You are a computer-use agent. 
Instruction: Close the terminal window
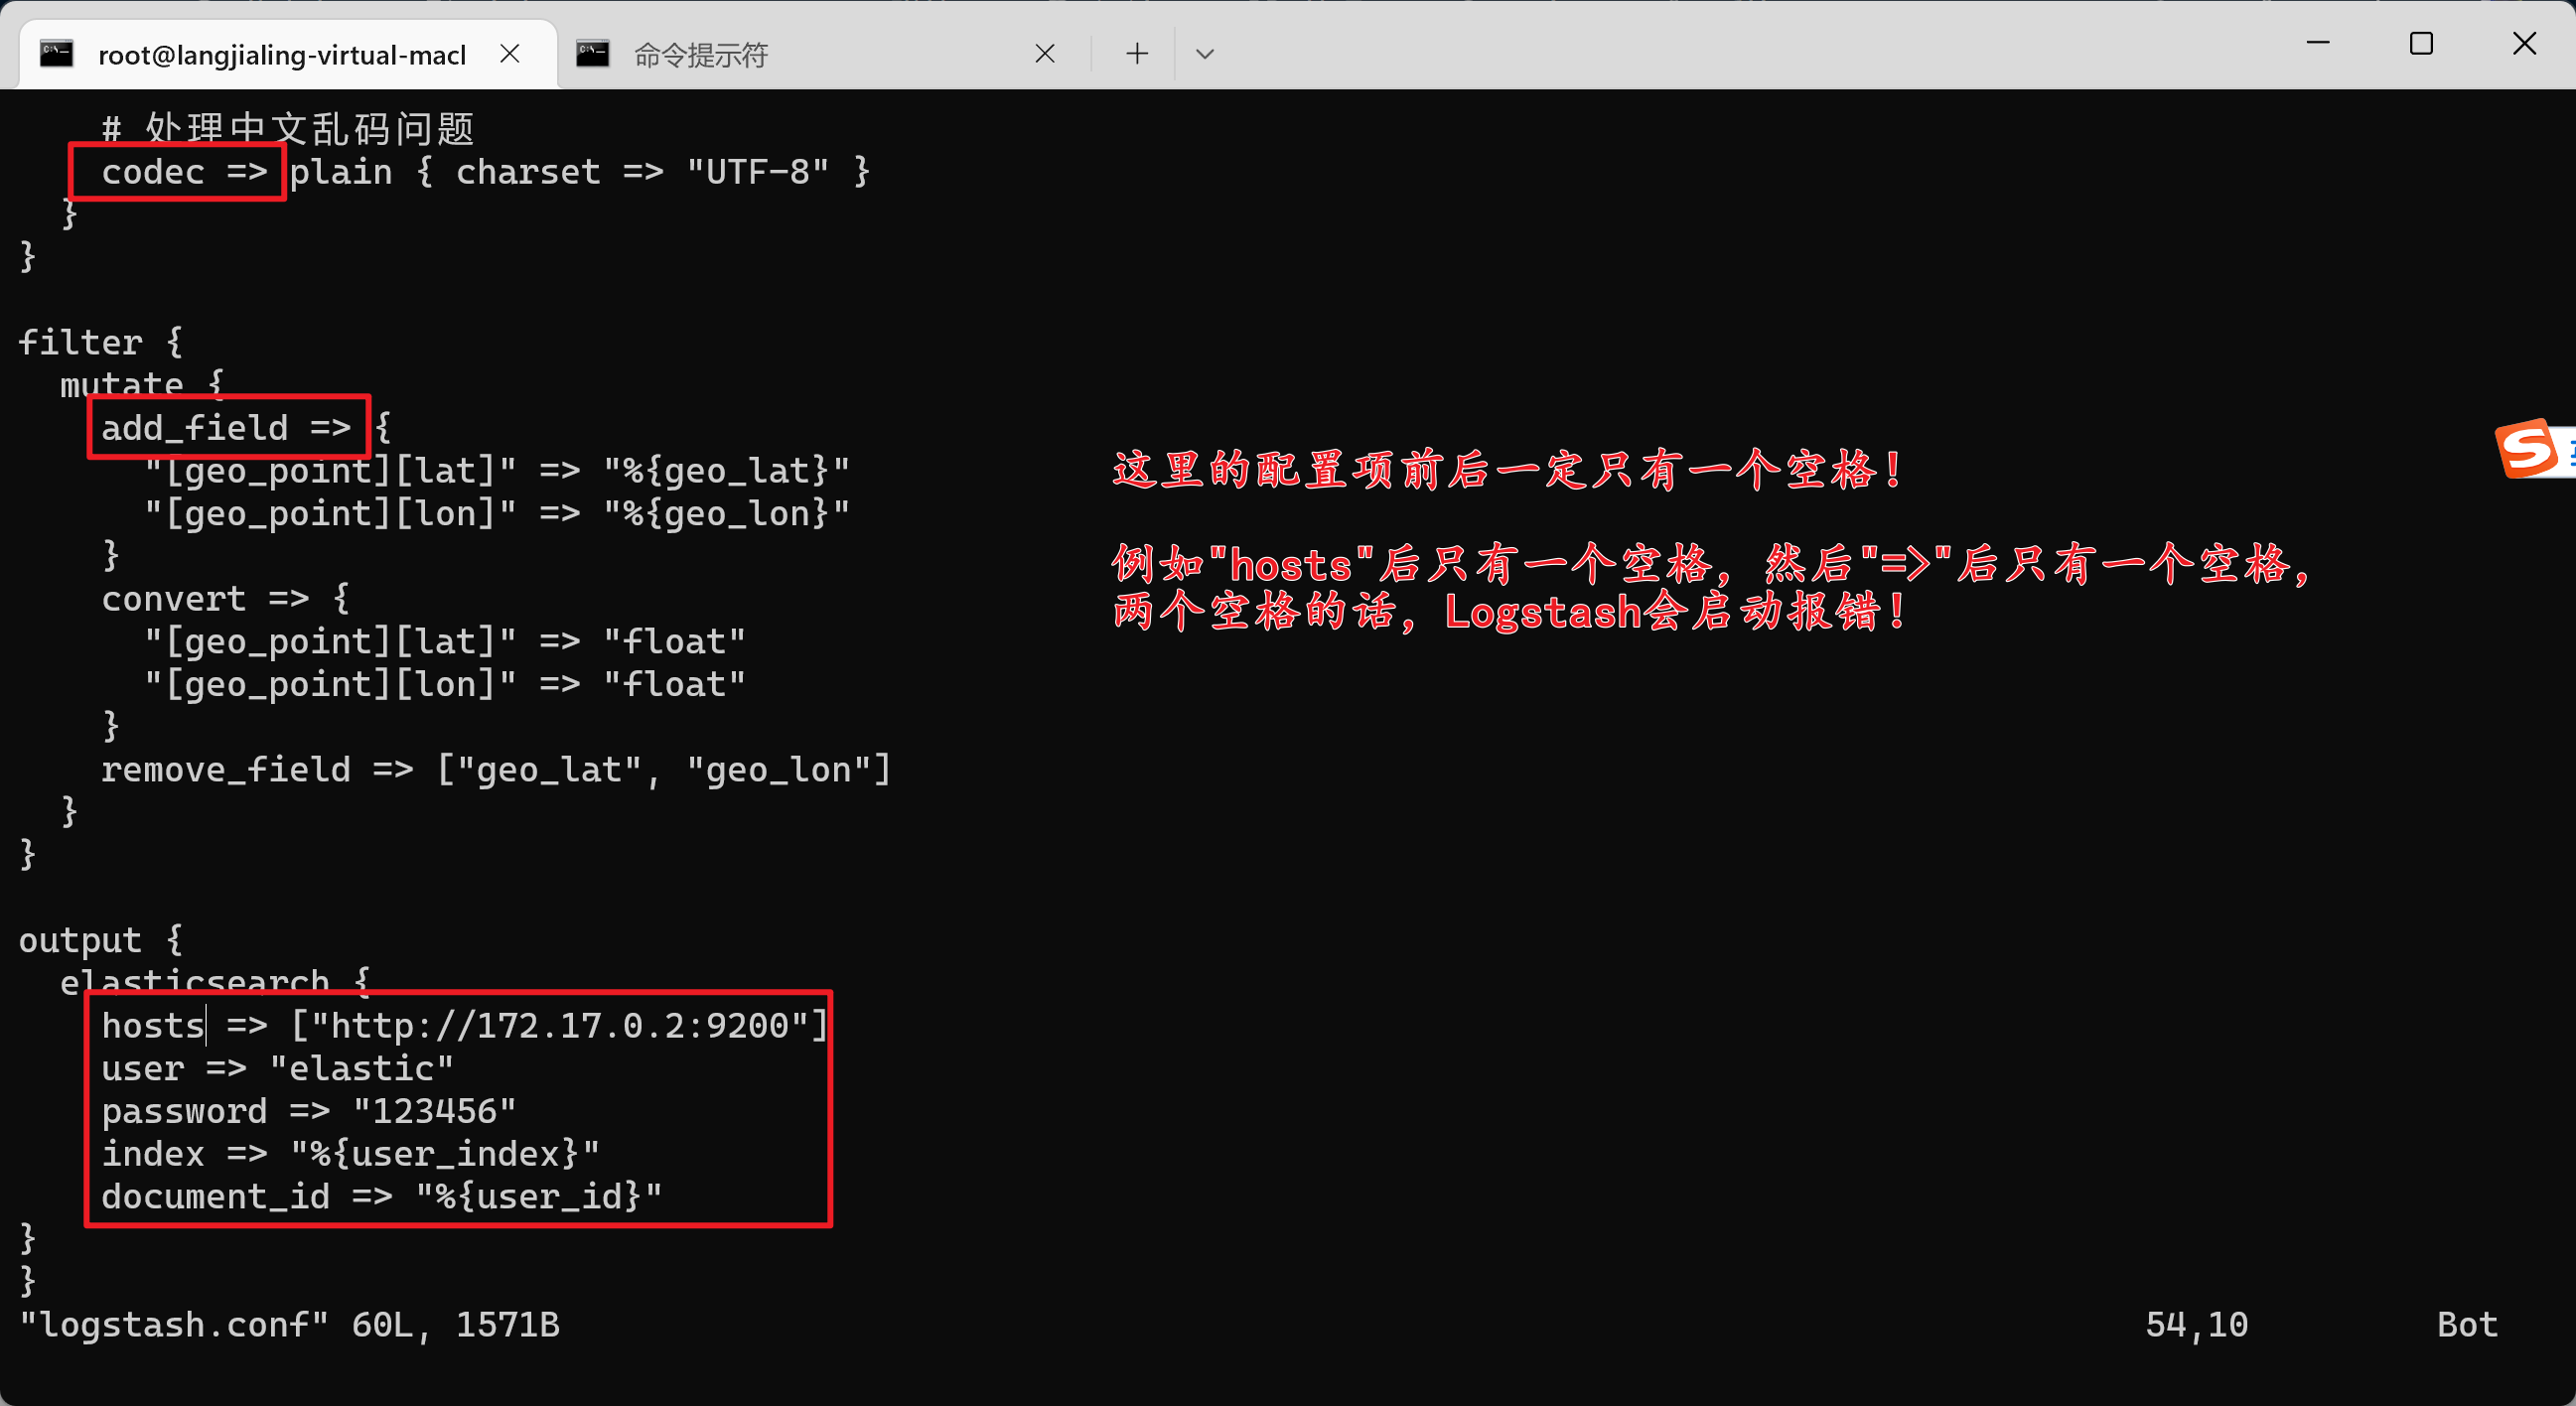pos(2524,43)
